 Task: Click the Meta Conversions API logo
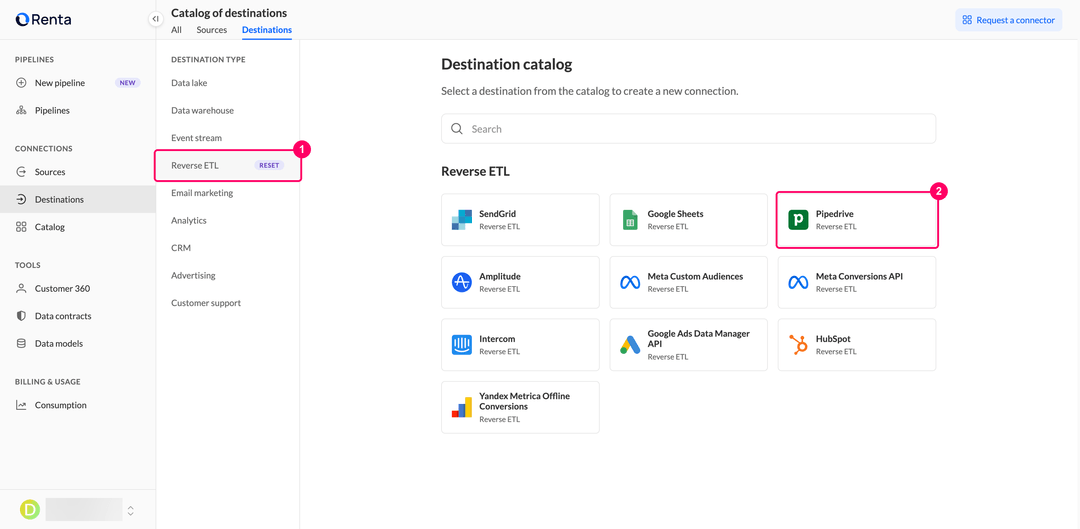click(x=798, y=282)
